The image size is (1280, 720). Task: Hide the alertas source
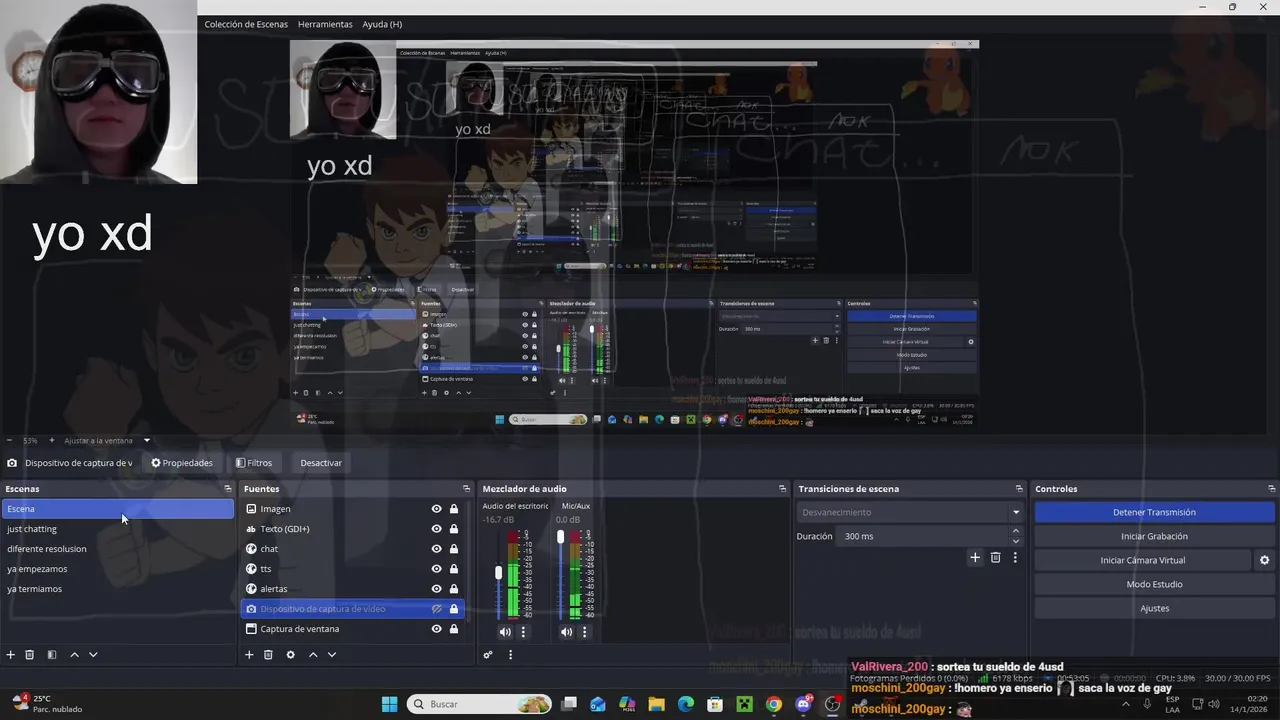click(436, 589)
